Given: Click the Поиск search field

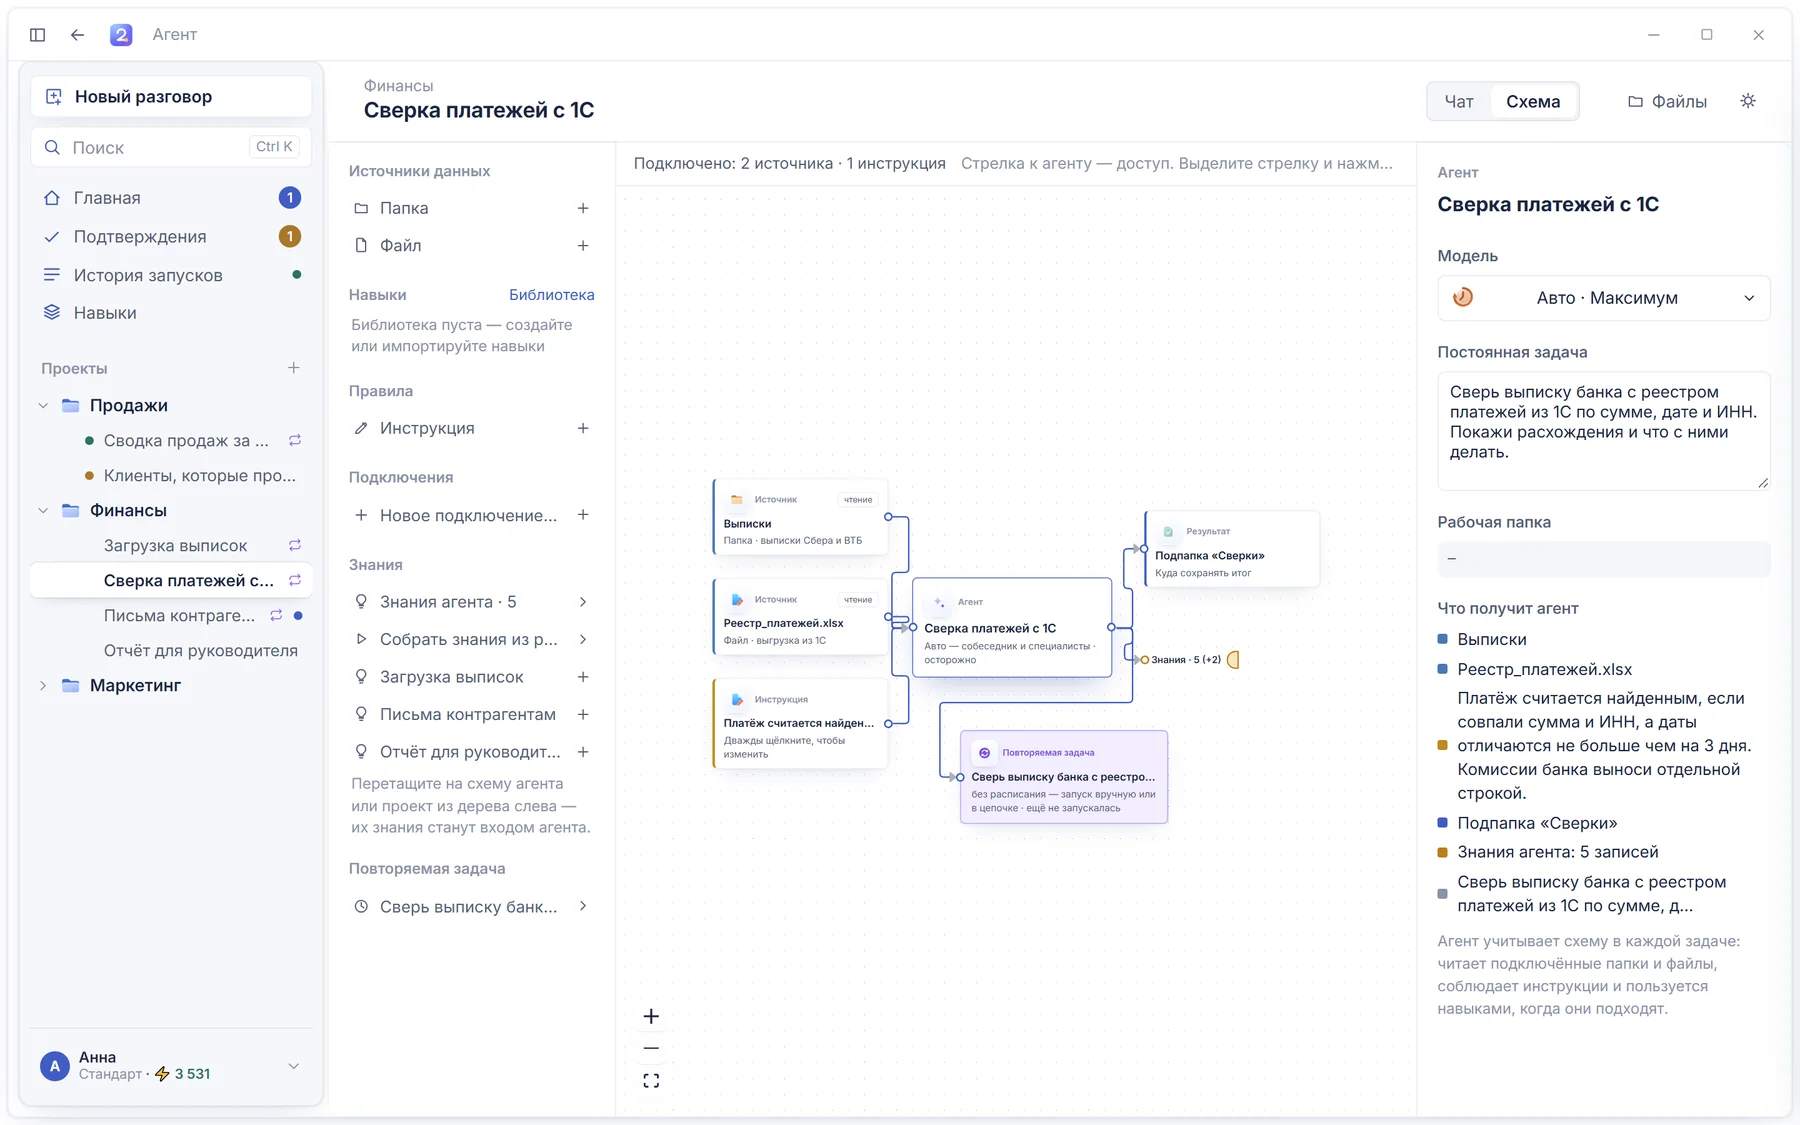Looking at the screenshot, I should (171, 147).
